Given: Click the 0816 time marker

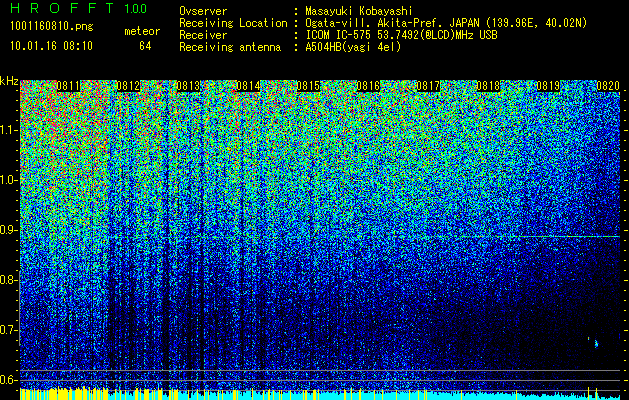Looking at the screenshot, I should click(368, 86).
